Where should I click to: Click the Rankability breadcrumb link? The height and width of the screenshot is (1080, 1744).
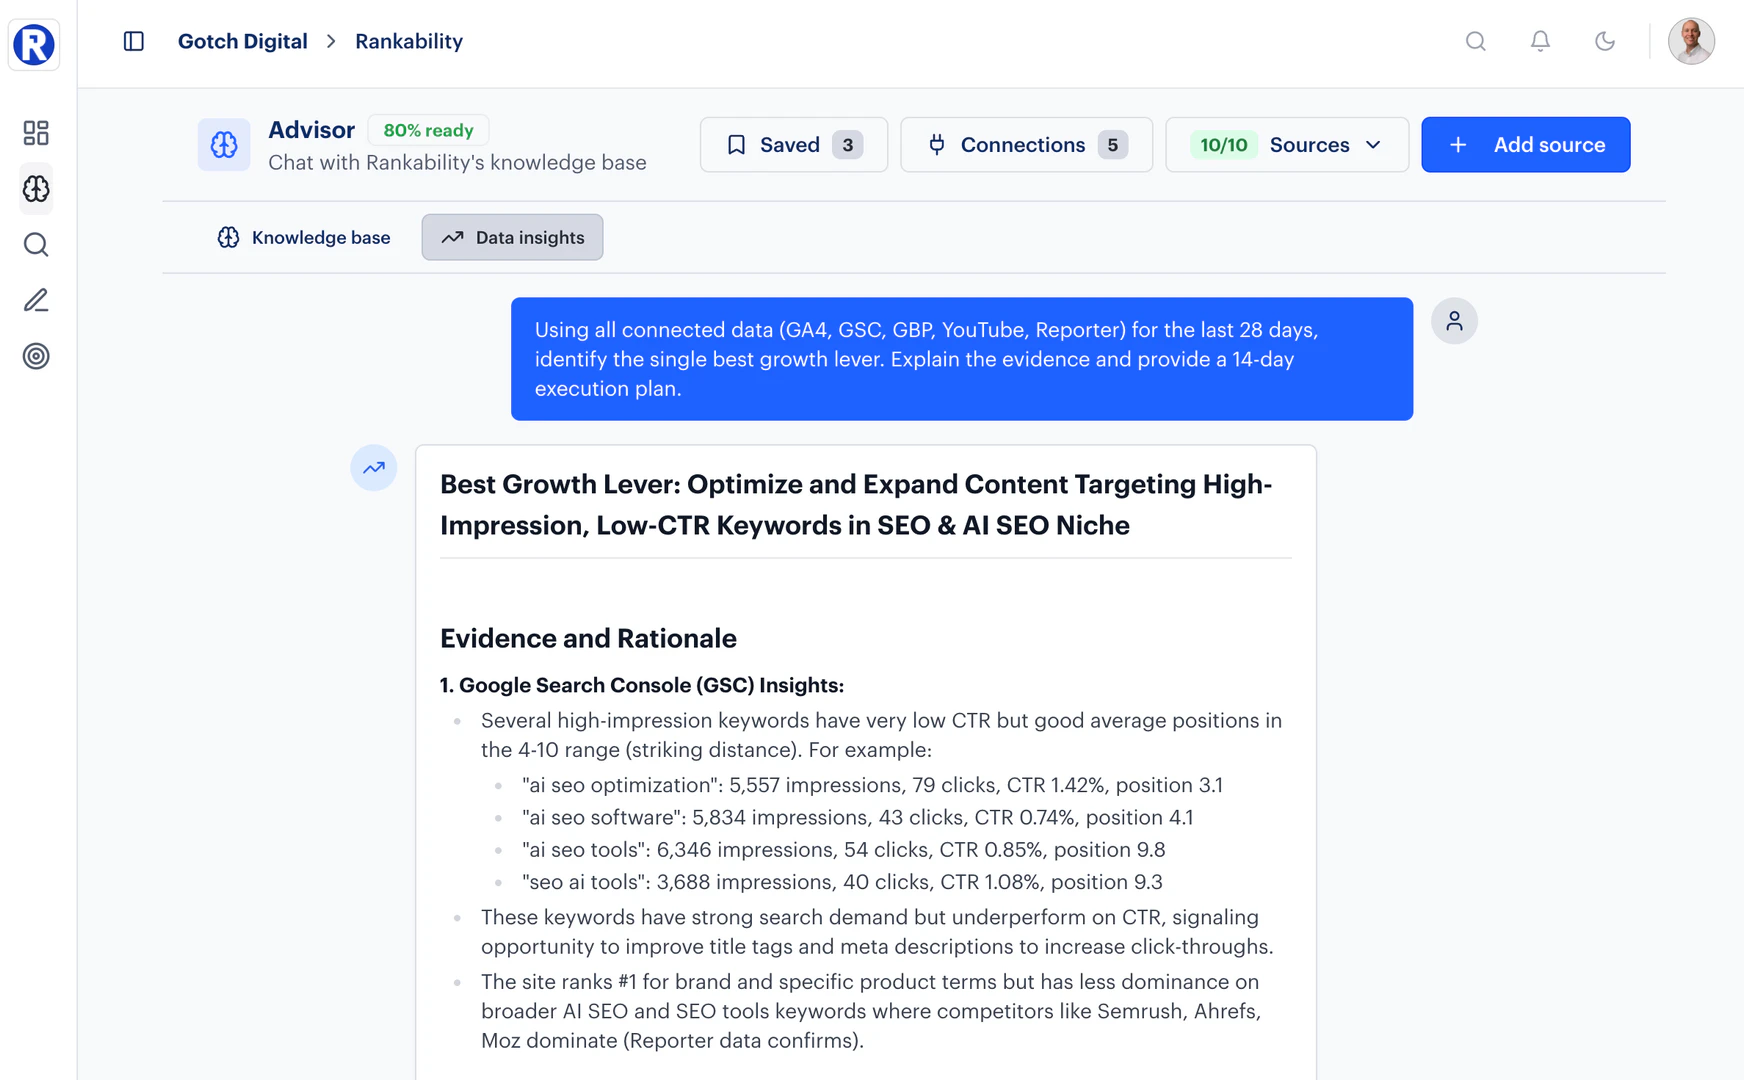click(x=409, y=41)
